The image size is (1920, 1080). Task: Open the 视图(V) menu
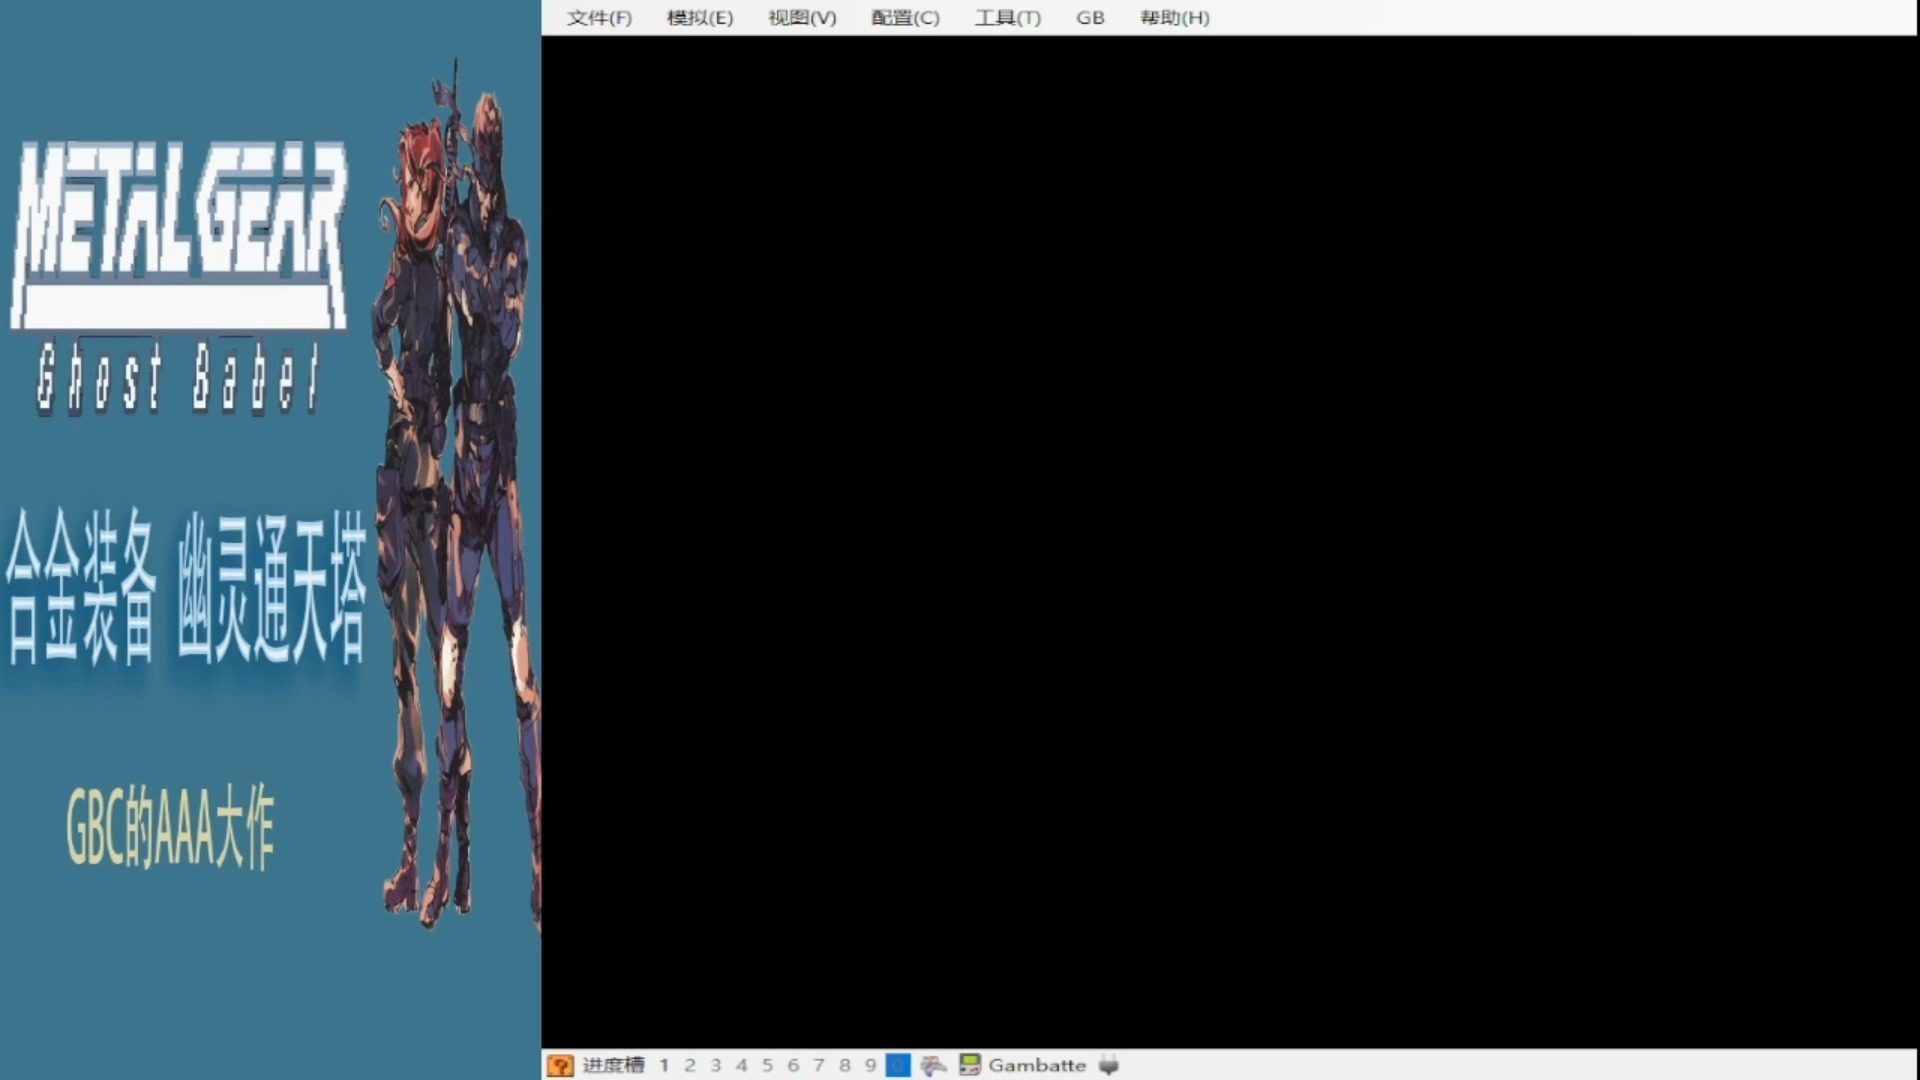click(x=802, y=18)
